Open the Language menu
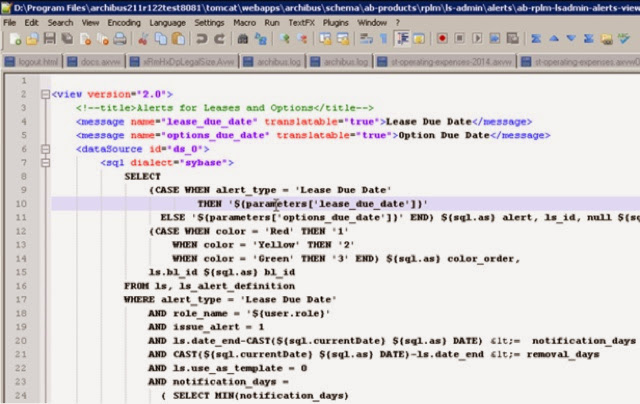Screen dimensions: 640x404 point(167,23)
